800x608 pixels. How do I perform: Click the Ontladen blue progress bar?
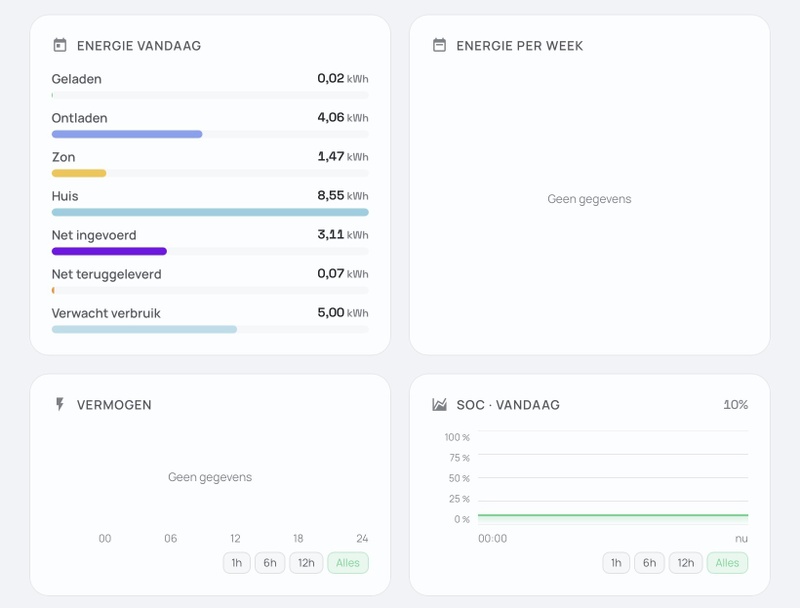[x=127, y=134]
